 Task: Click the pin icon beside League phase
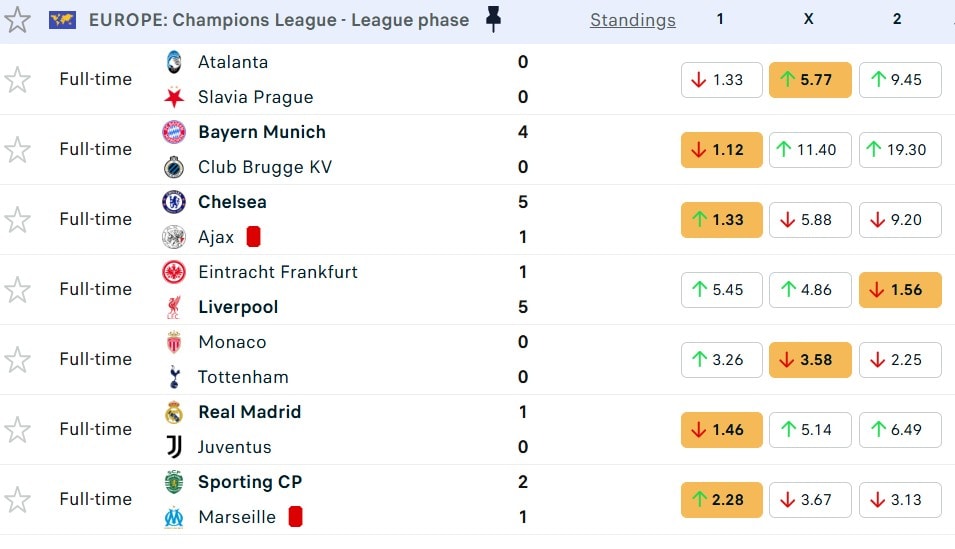click(493, 19)
